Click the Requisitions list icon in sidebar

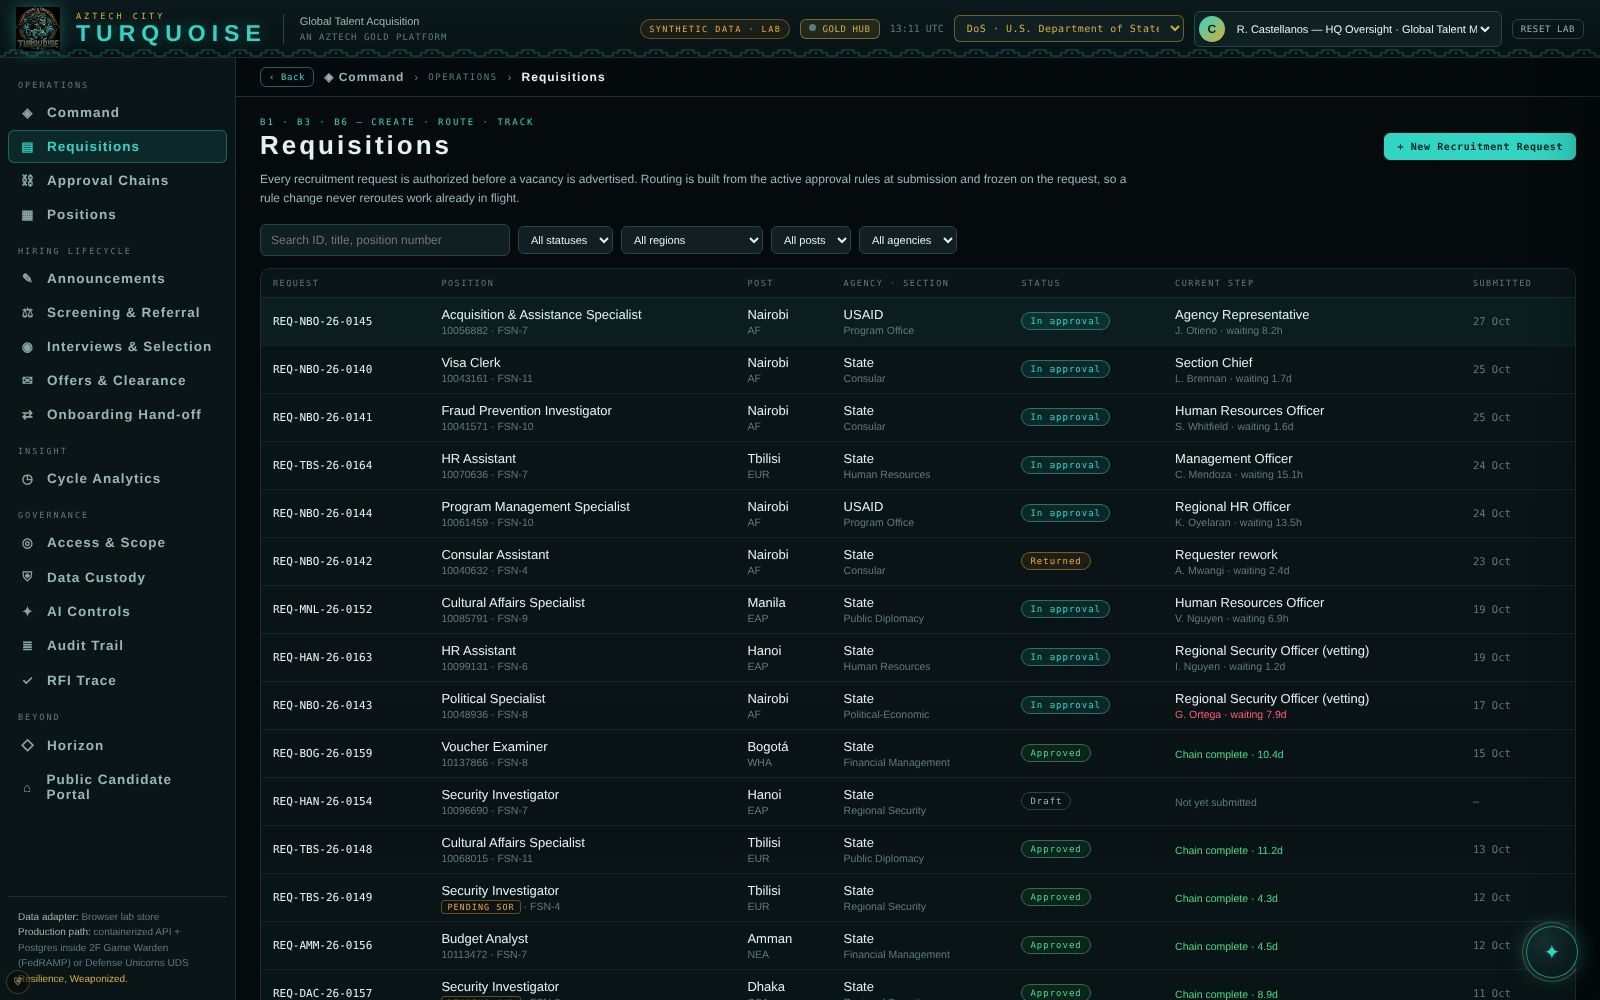tap(27, 147)
